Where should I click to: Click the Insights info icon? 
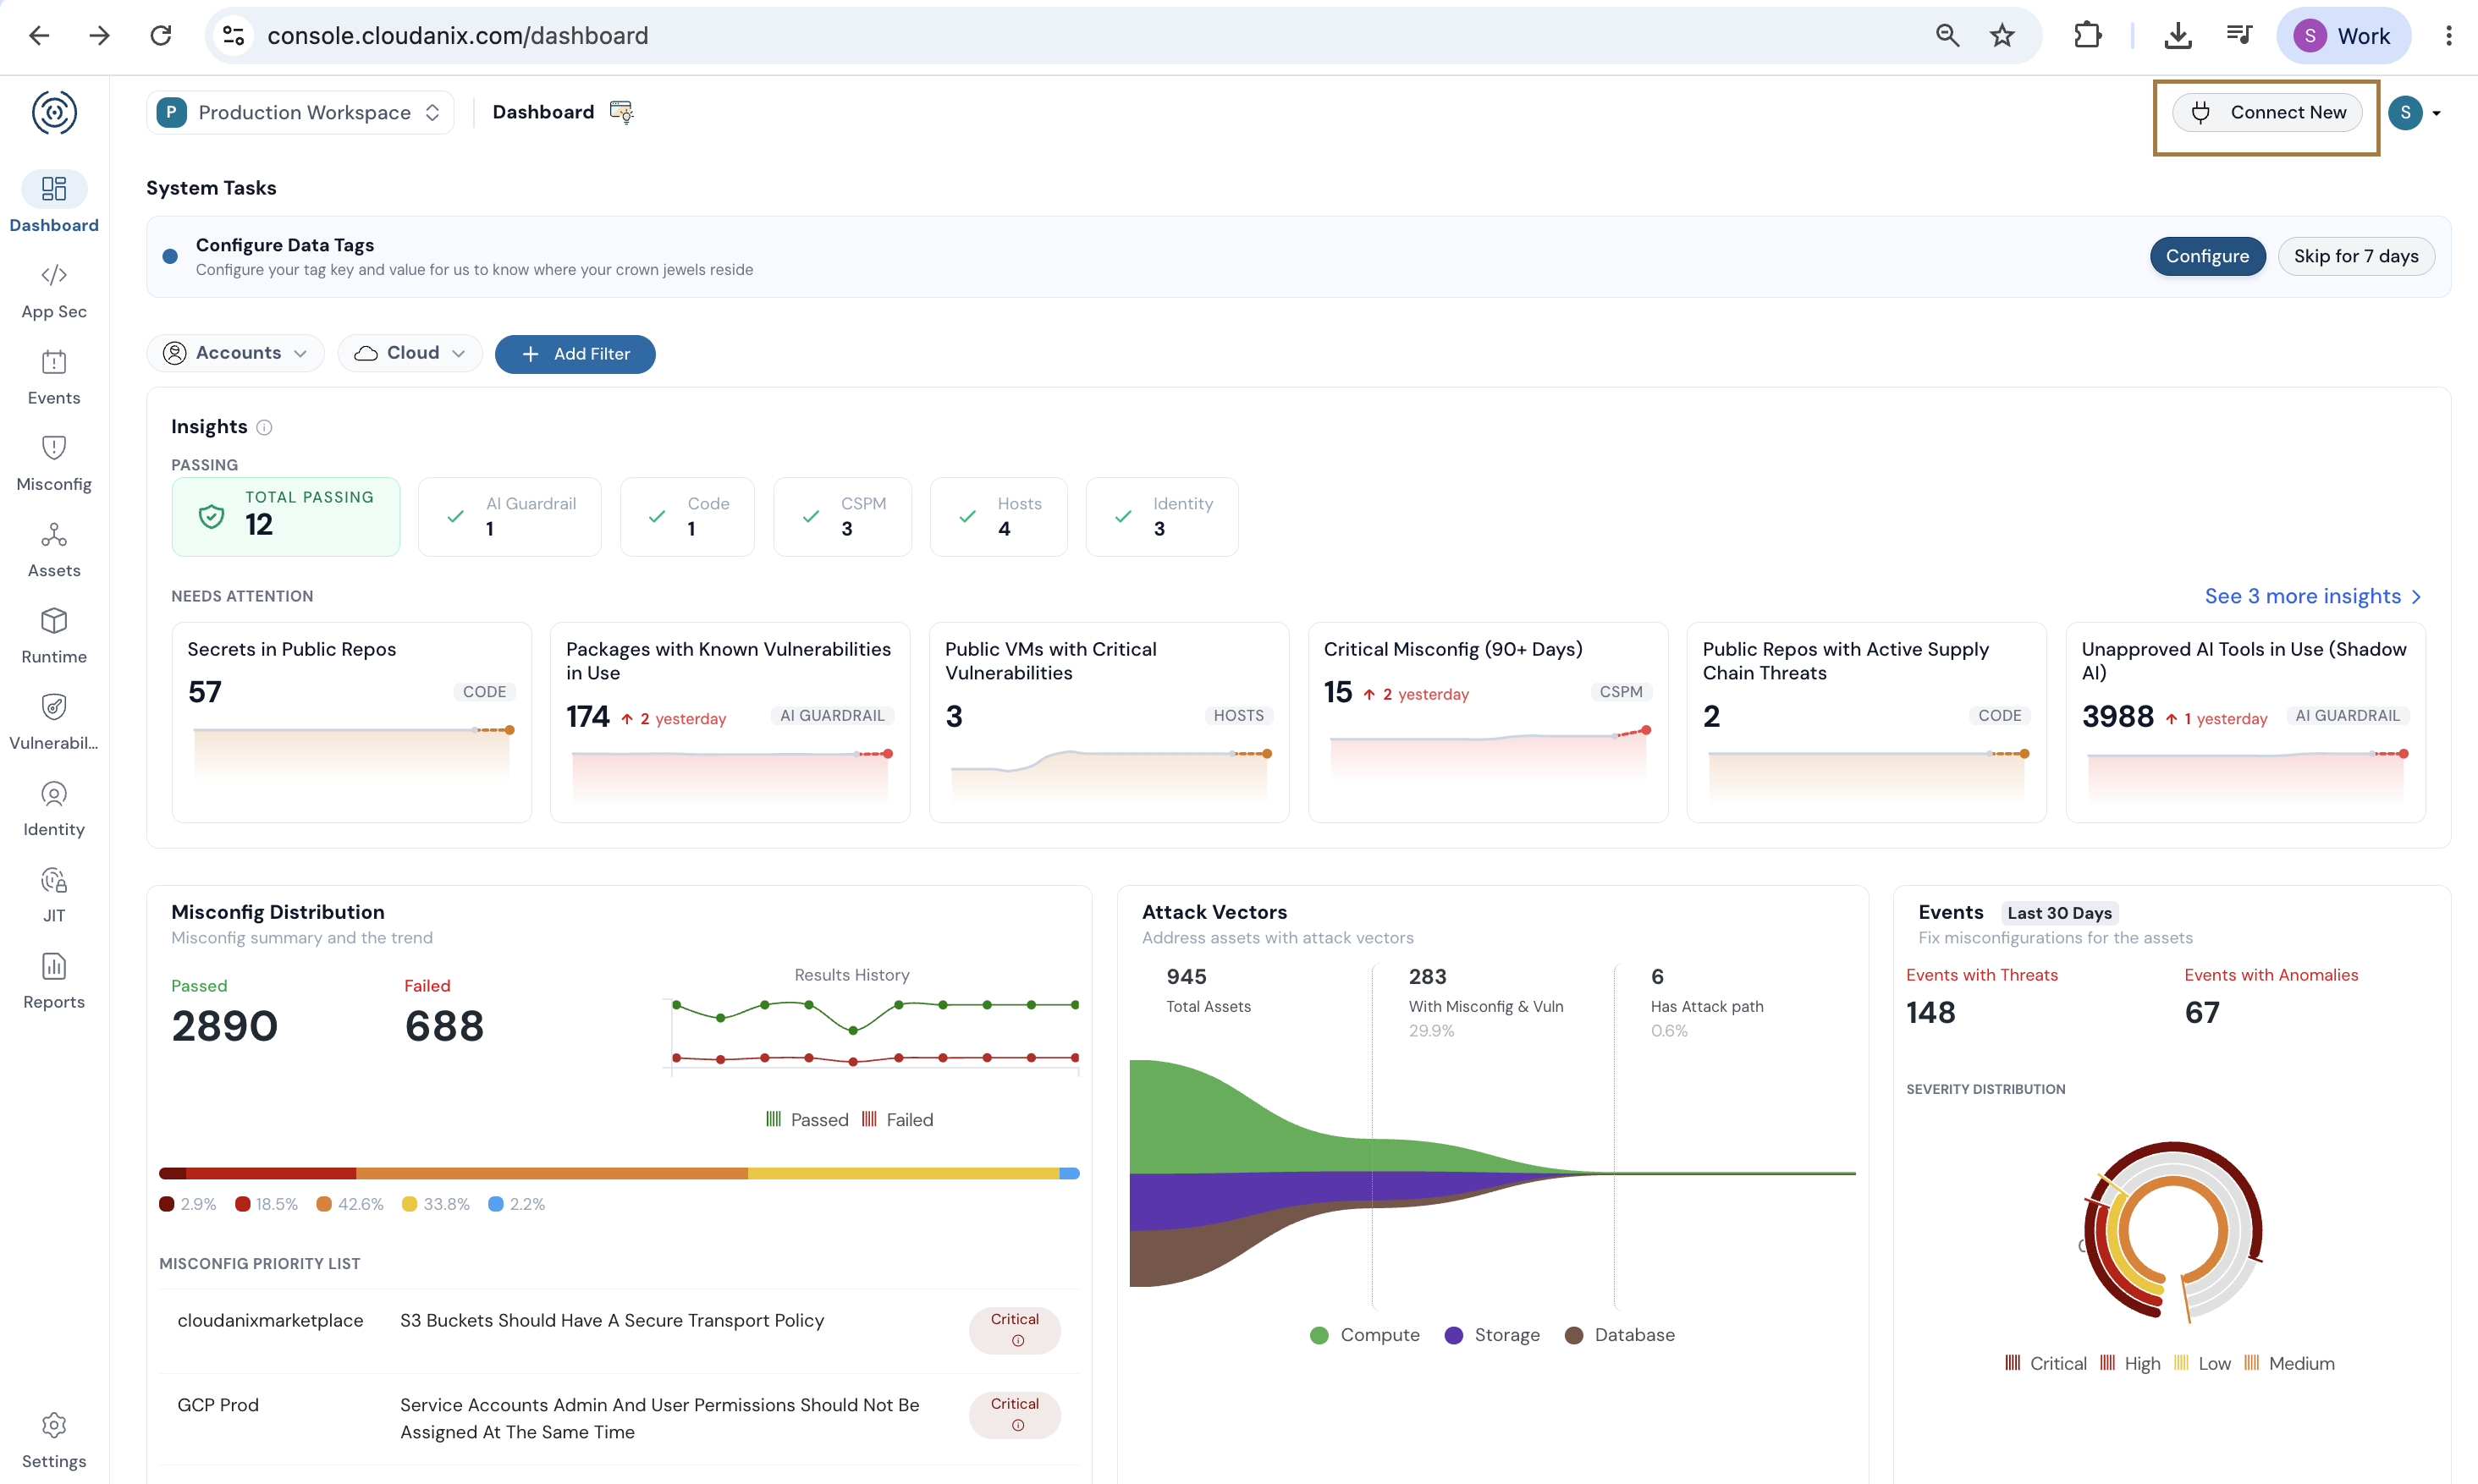[x=264, y=428]
